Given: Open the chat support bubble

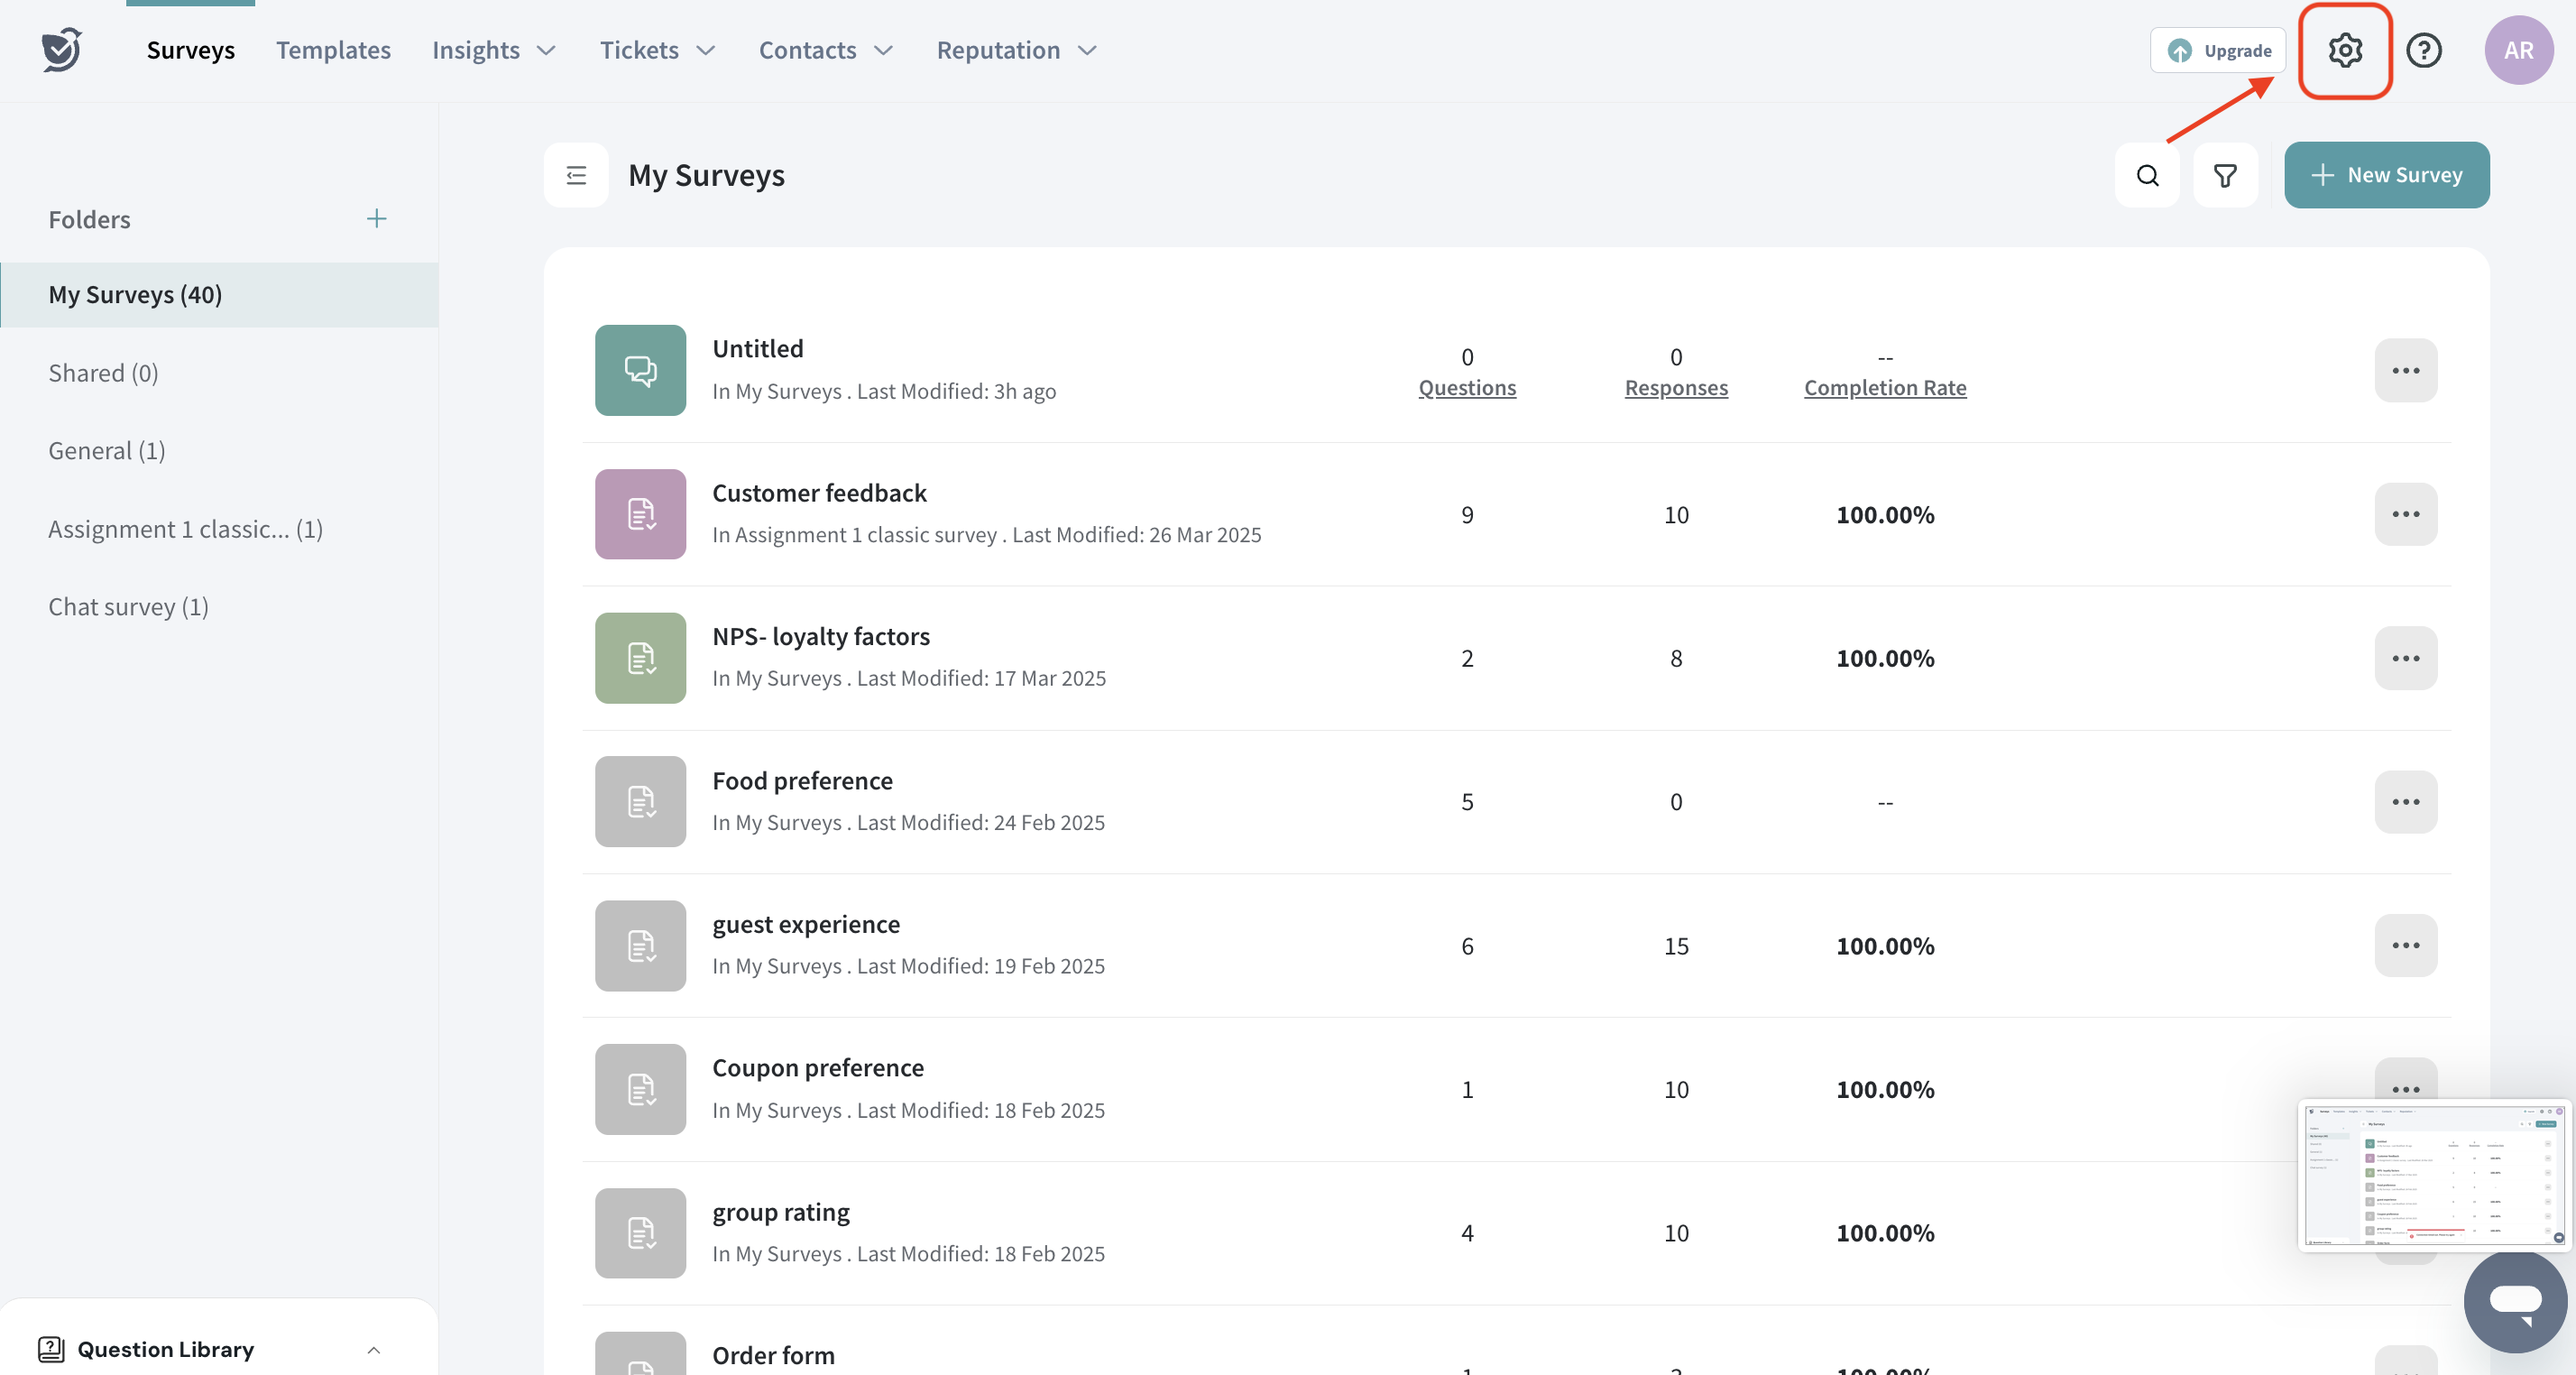Looking at the screenshot, I should [x=2514, y=1300].
